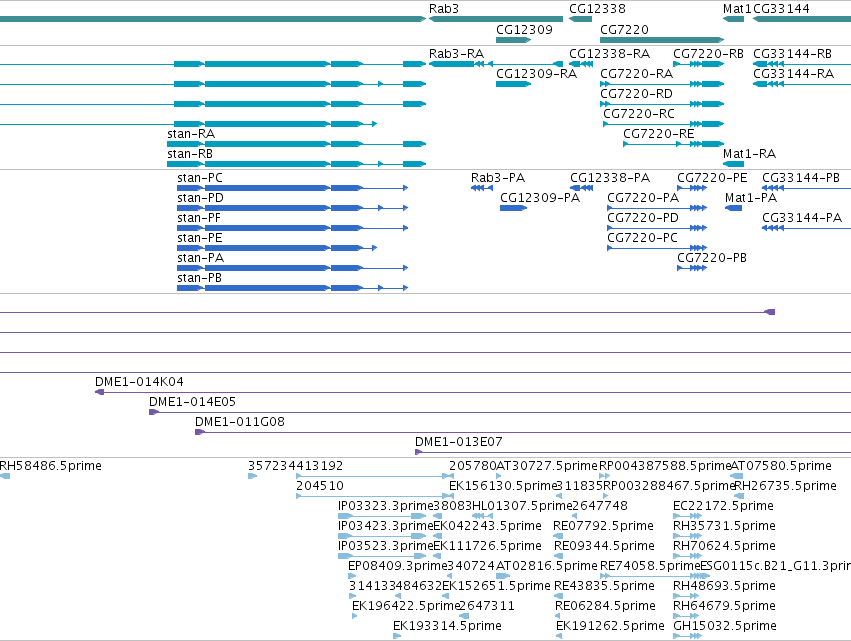Select the EK111726.5prime EST label
The width and height of the screenshot is (851, 641).
[487, 547]
